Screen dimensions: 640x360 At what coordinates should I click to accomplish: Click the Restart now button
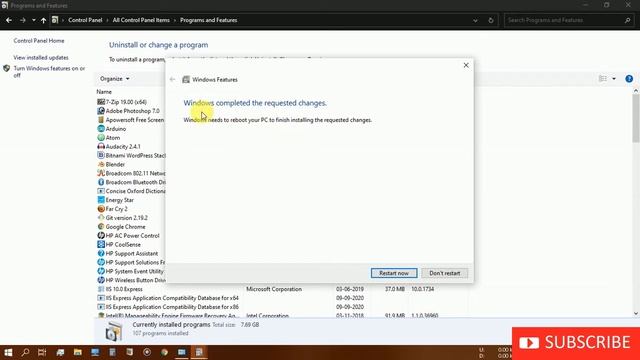(394, 273)
